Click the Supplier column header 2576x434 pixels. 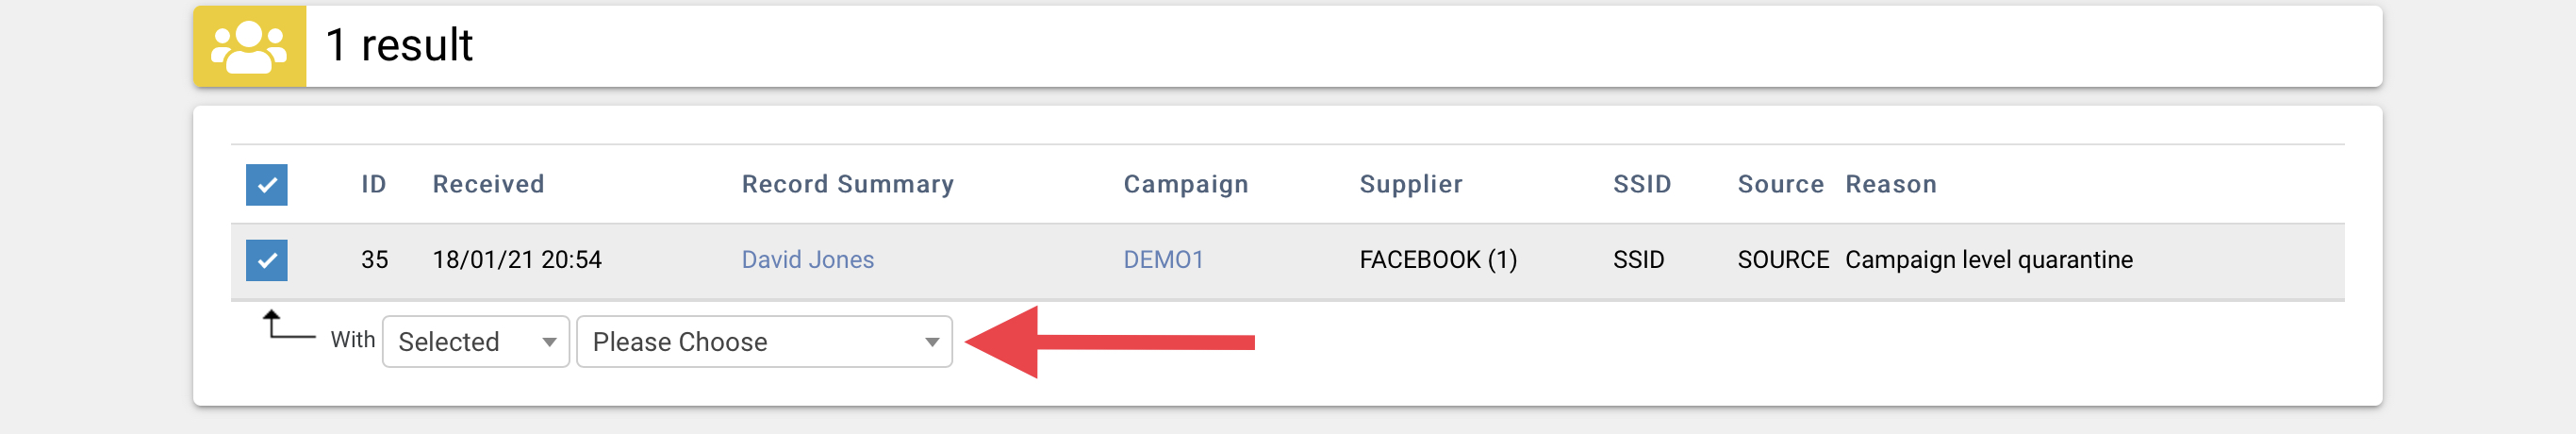click(1411, 184)
